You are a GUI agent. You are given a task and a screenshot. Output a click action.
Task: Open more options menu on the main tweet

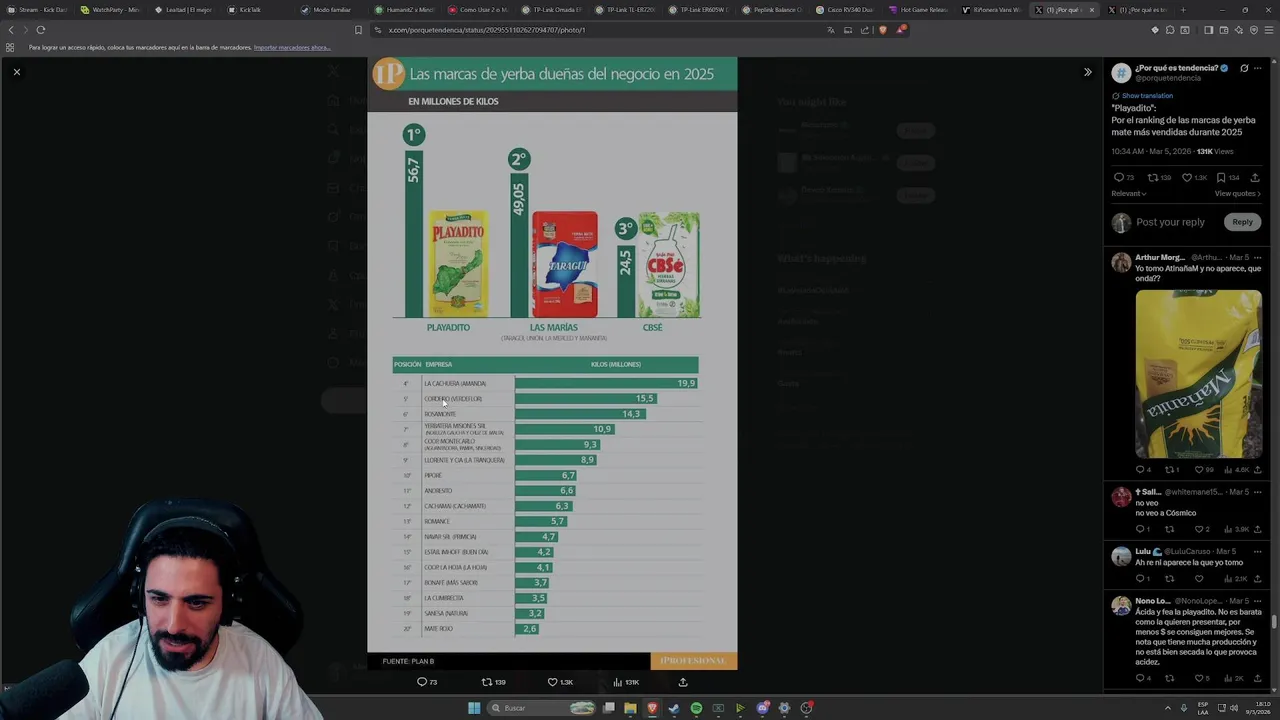point(1258,68)
